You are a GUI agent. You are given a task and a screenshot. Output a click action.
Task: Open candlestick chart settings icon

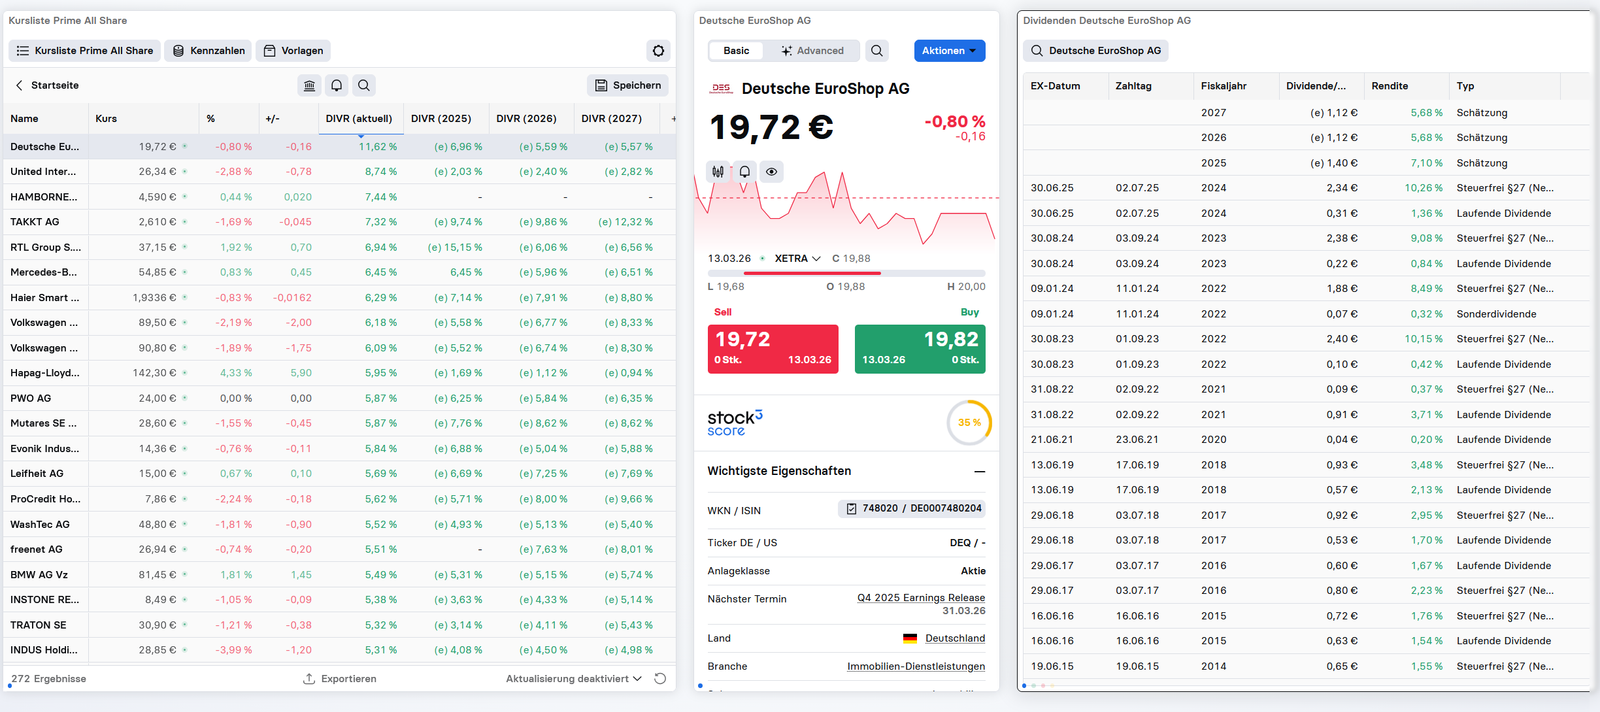tap(718, 172)
